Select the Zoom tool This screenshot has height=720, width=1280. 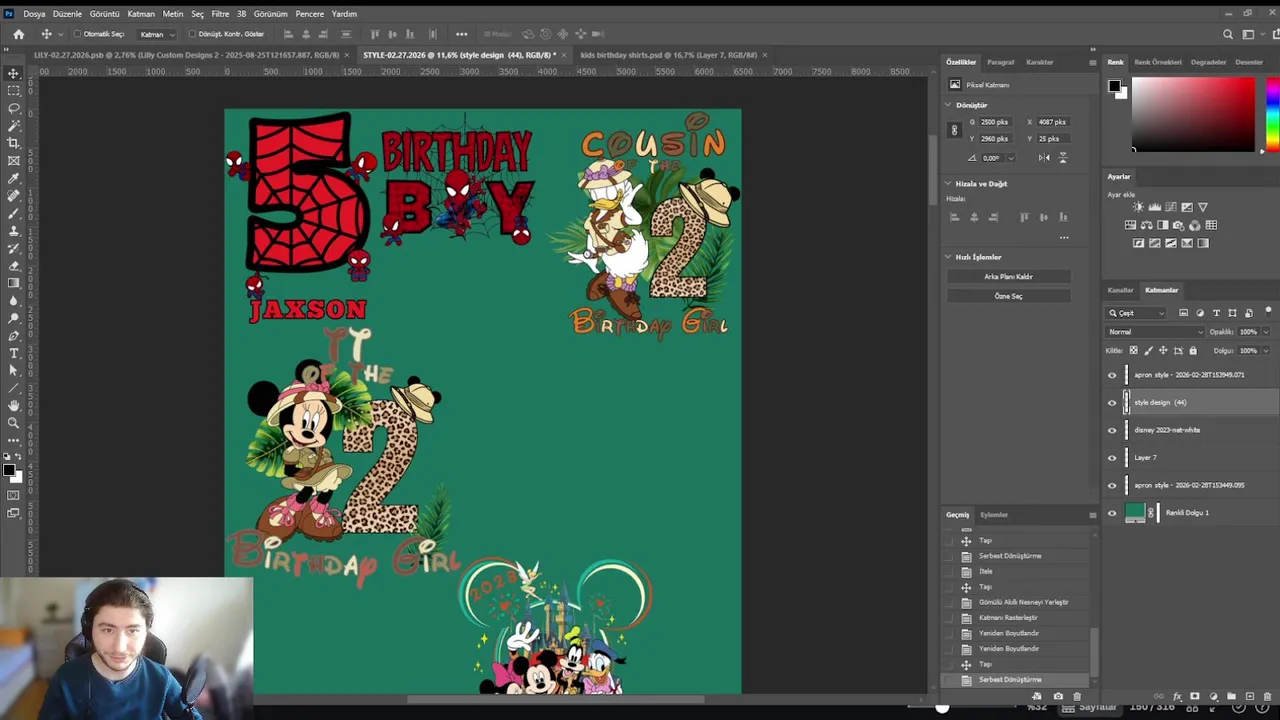[14, 423]
